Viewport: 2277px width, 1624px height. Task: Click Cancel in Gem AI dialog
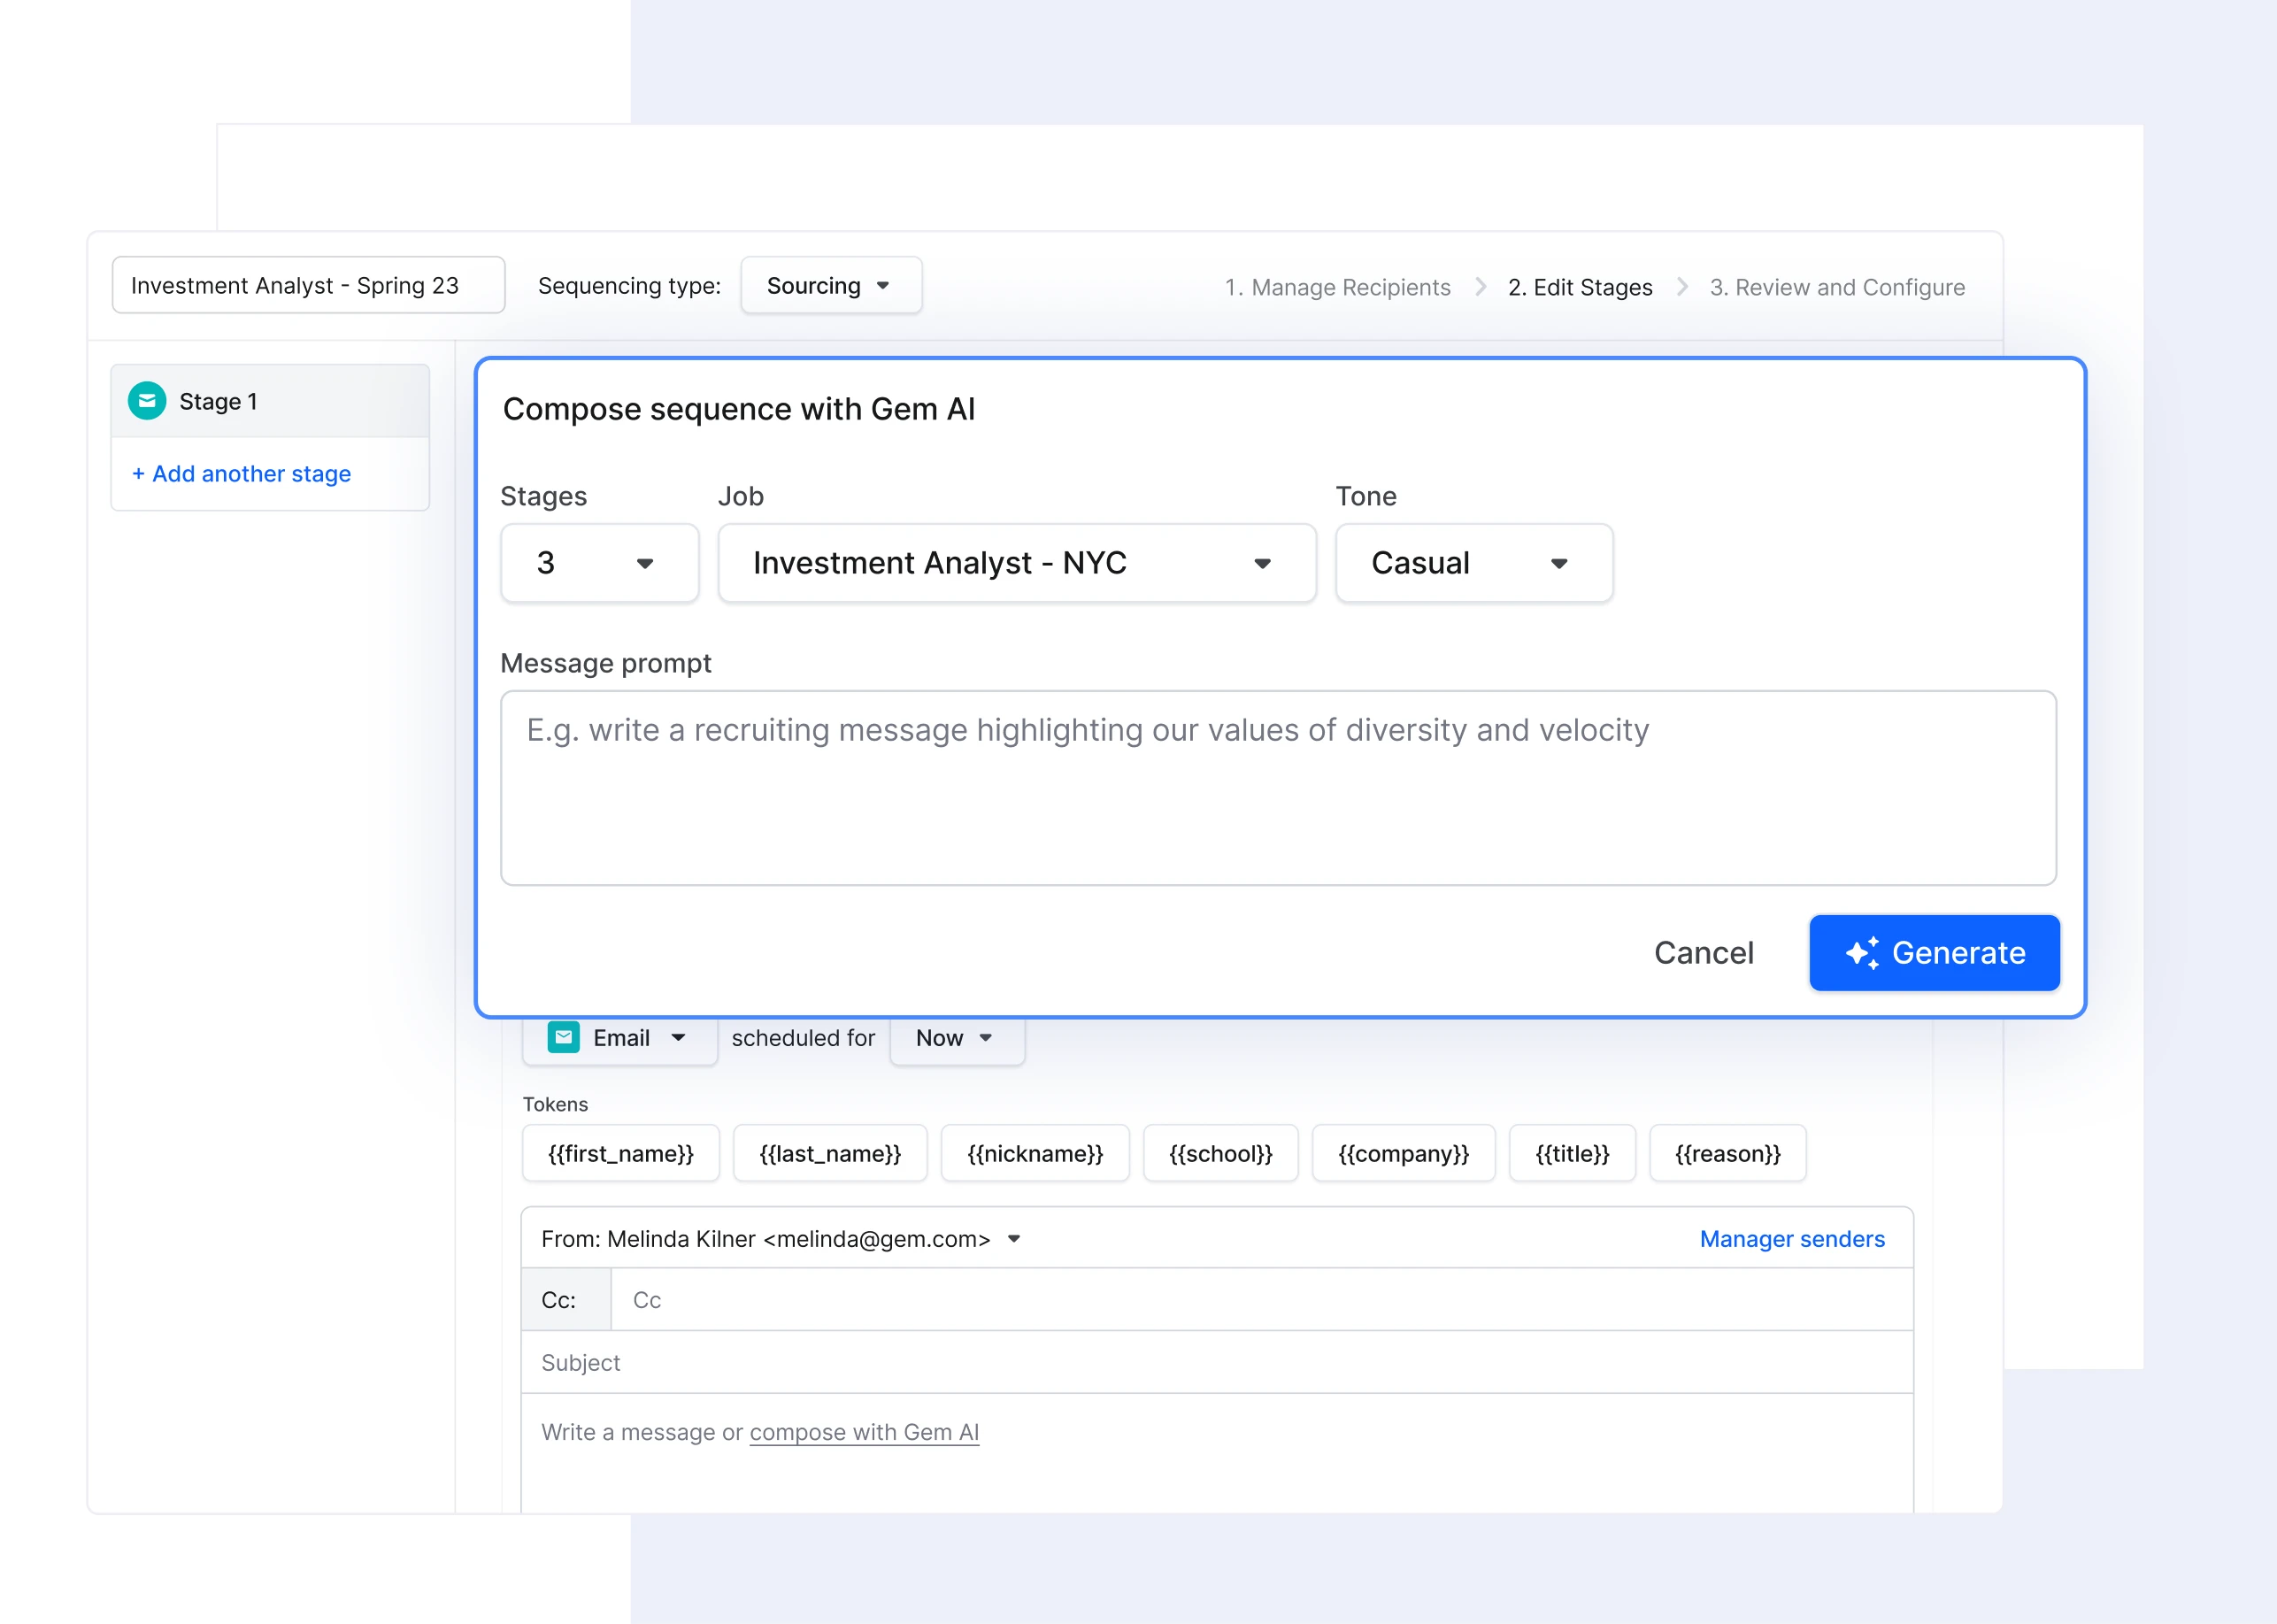tap(1703, 953)
